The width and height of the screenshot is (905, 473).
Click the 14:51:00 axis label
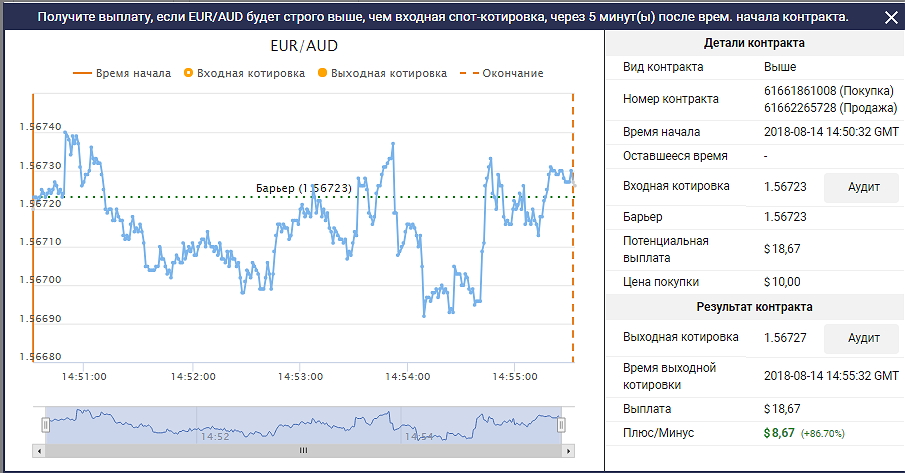84,377
